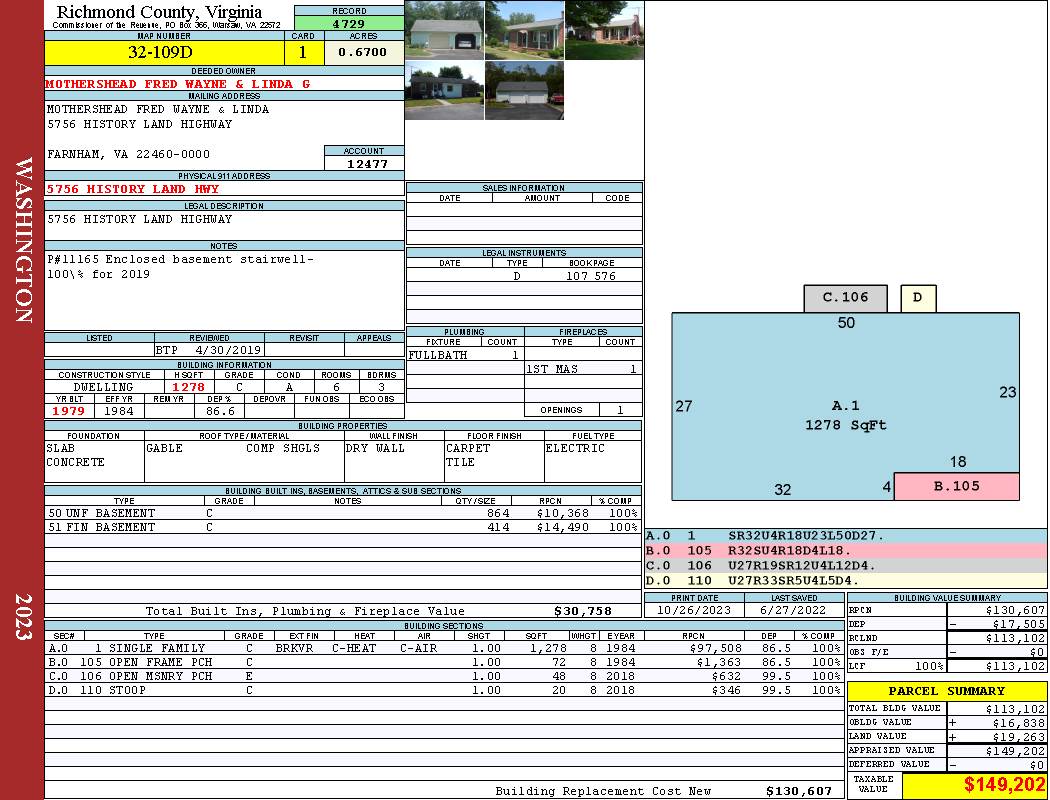Select the A.0 Single Family building section row

pos(442,648)
